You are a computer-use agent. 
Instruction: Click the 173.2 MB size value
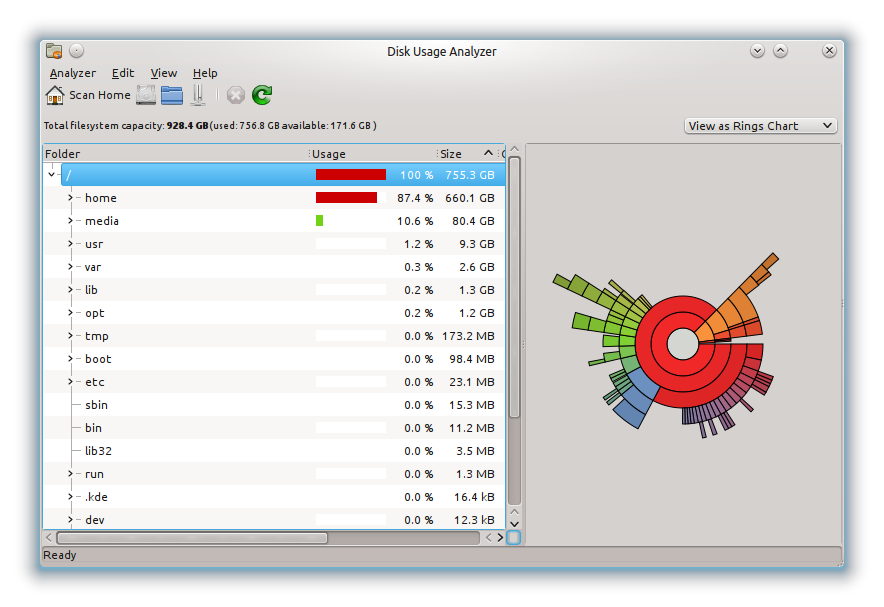468,336
